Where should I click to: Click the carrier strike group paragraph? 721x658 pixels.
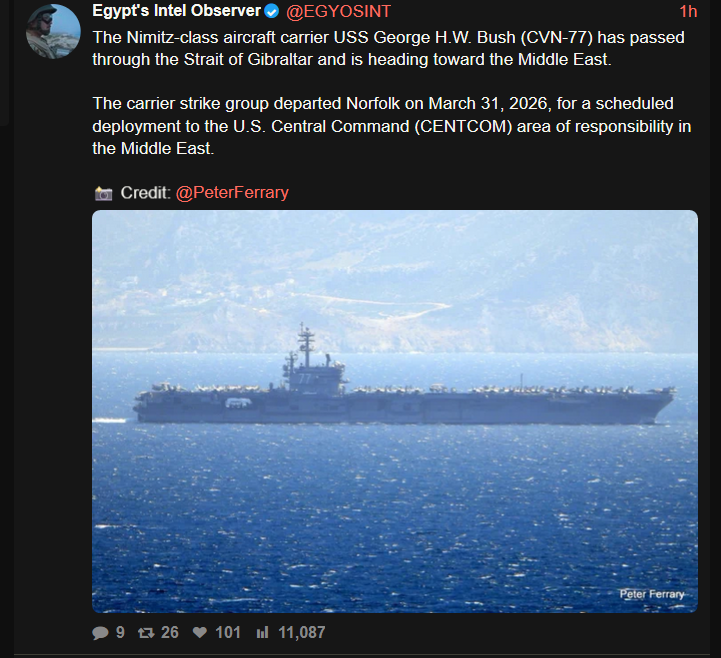point(392,126)
